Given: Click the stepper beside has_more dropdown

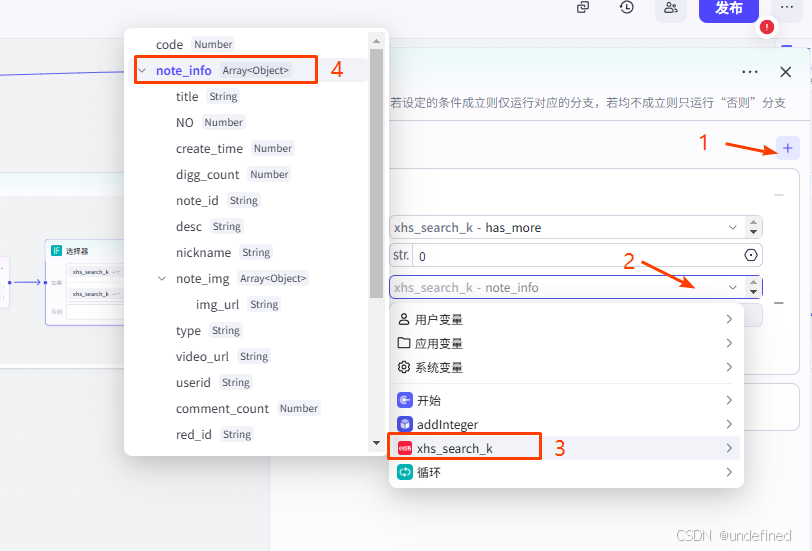Looking at the screenshot, I should 753,227.
